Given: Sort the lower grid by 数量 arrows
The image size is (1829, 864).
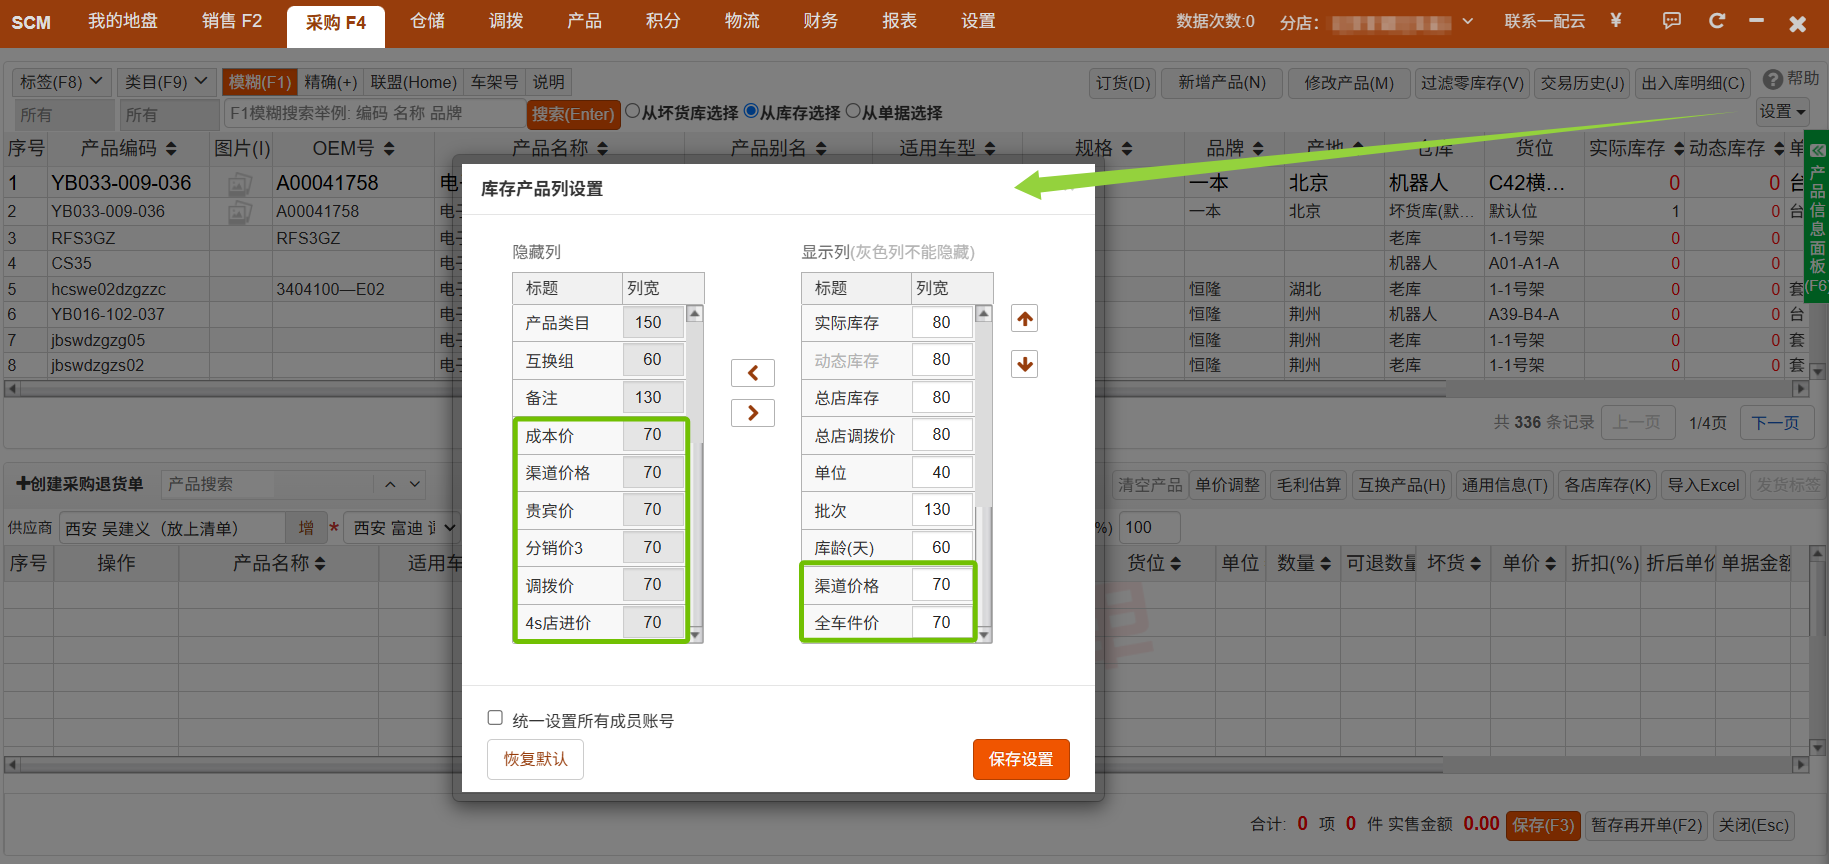Looking at the screenshot, I should point(1325,564).
